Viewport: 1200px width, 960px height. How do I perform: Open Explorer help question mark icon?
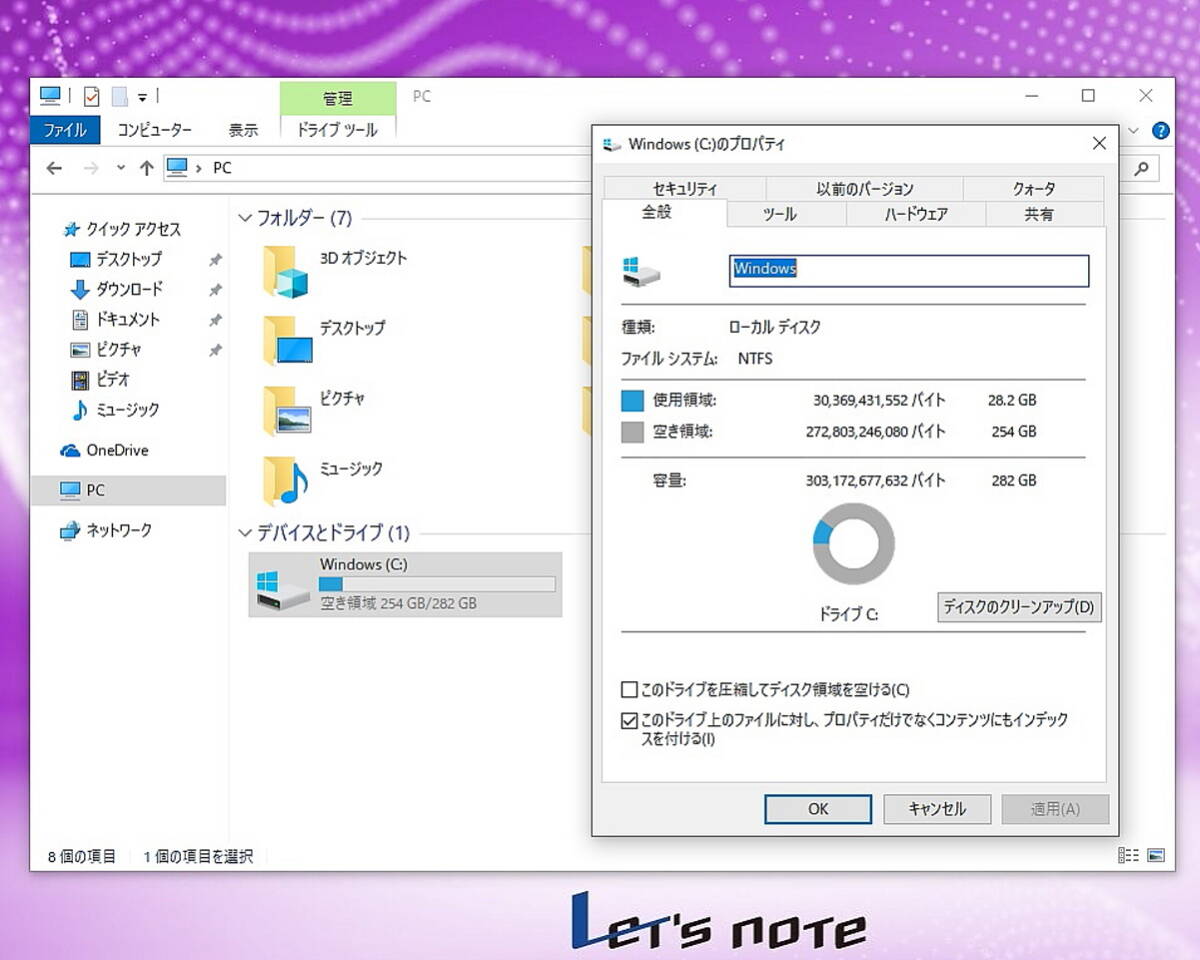pyautogui.click(x=1160, y=130)
